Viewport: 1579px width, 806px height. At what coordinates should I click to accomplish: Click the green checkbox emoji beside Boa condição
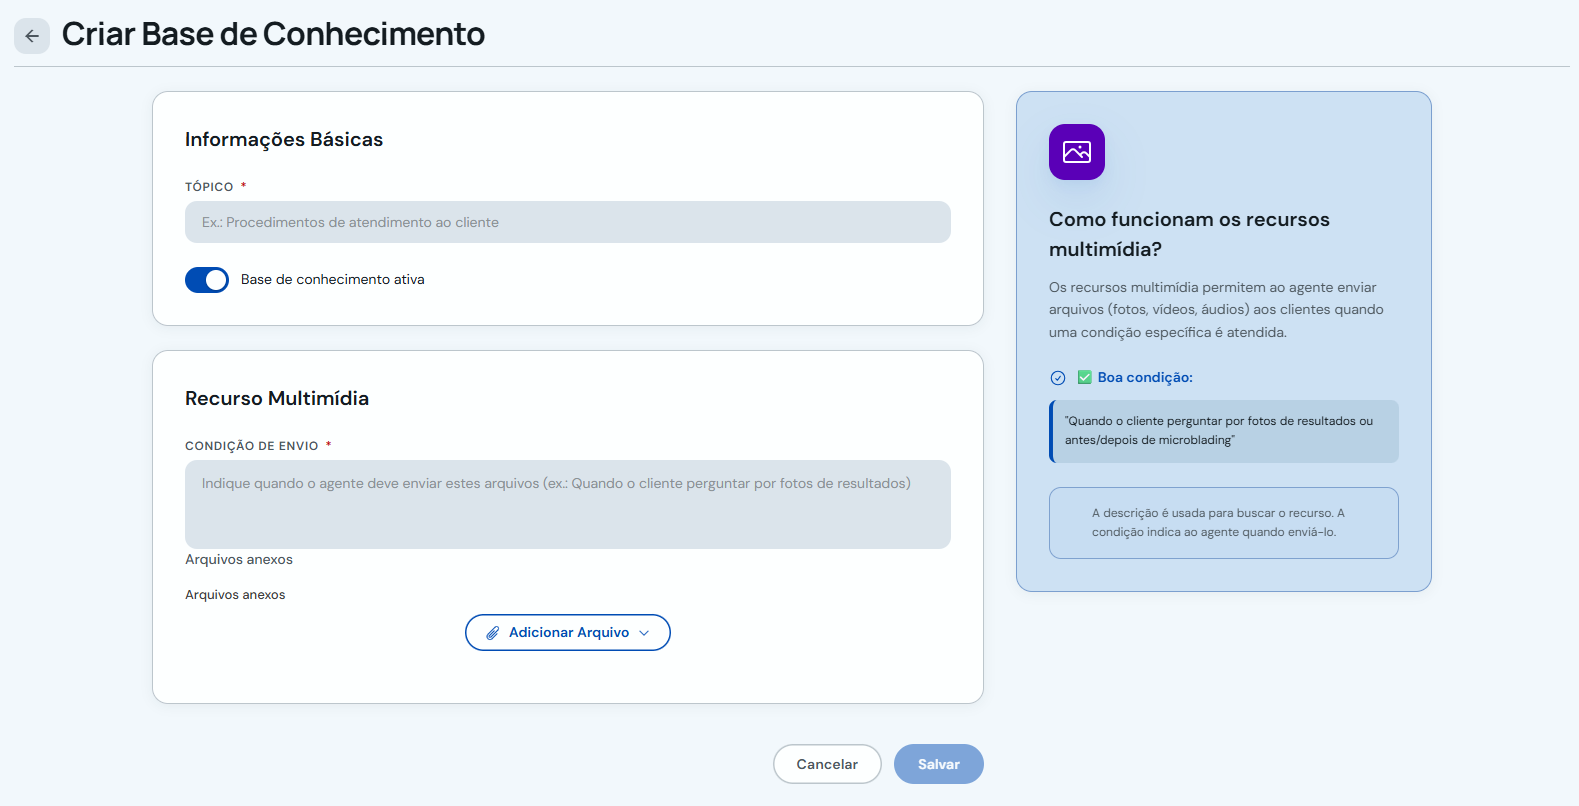point(1085,377)
